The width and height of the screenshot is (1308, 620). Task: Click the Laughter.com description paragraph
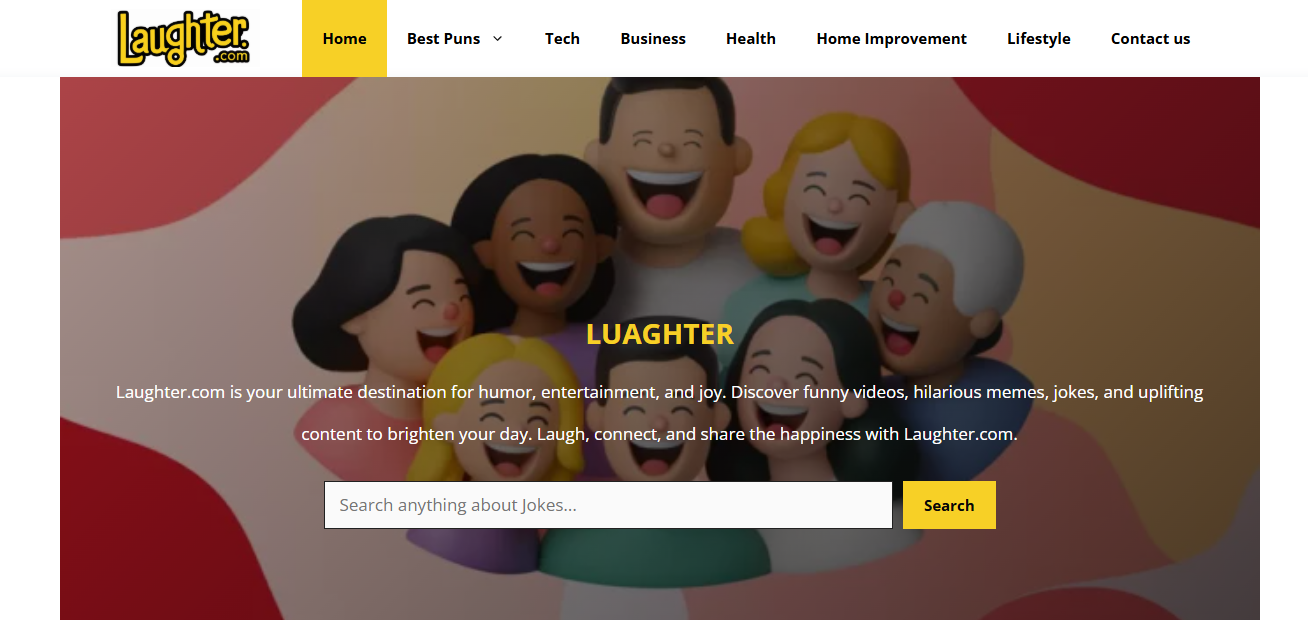(x=660, y=413)
